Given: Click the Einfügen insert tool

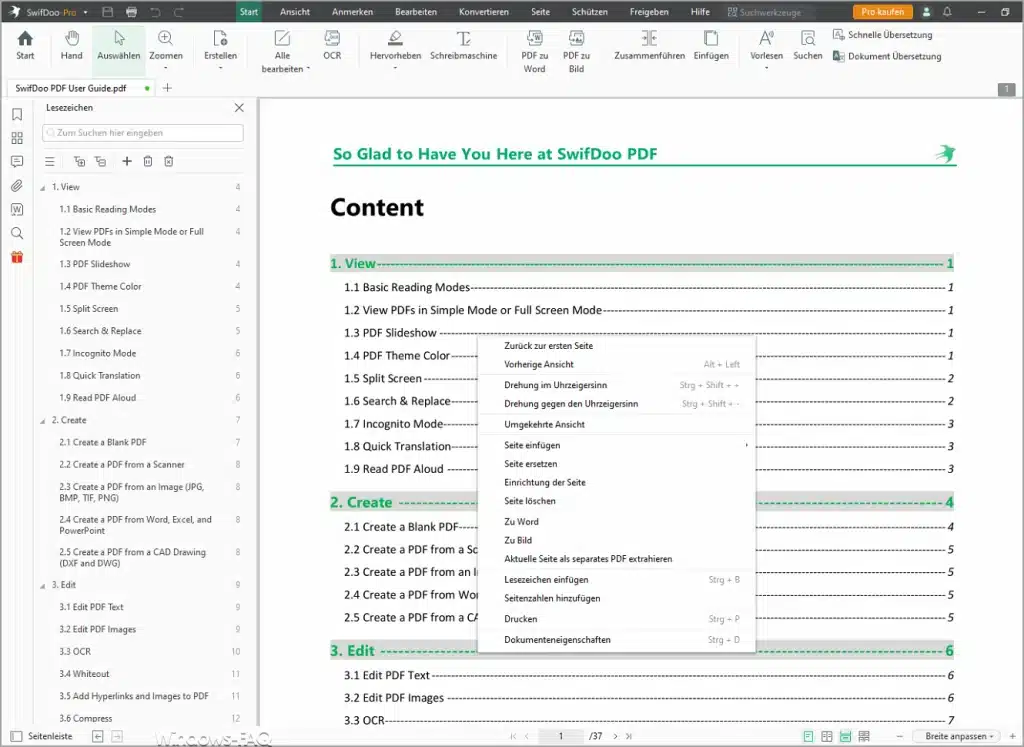Looking at the screenshot, I should (711, 46).
